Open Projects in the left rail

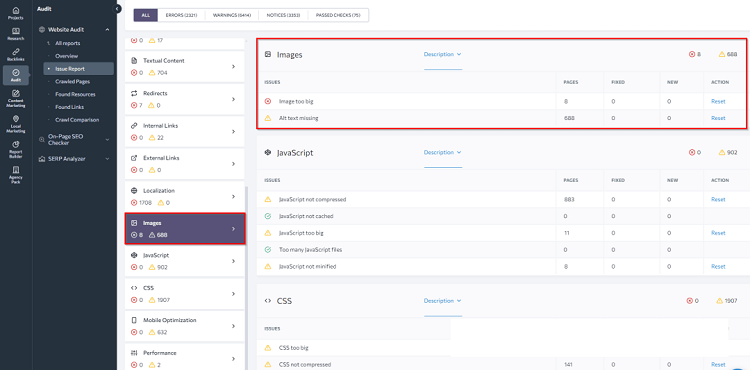(16, 13)
